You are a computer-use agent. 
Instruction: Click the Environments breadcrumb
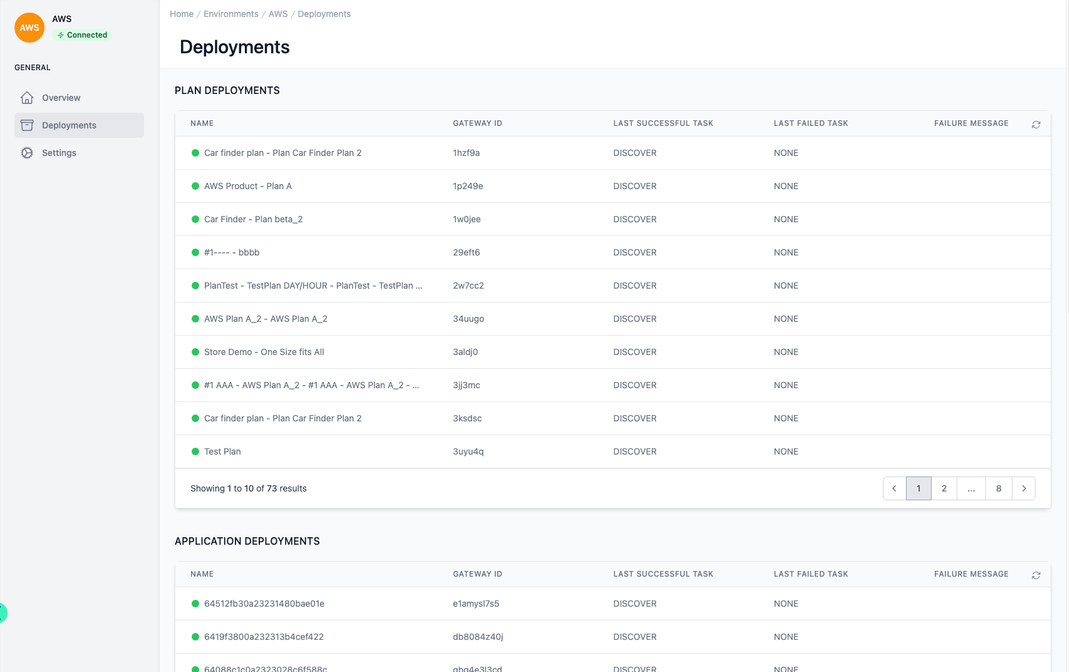231,13
